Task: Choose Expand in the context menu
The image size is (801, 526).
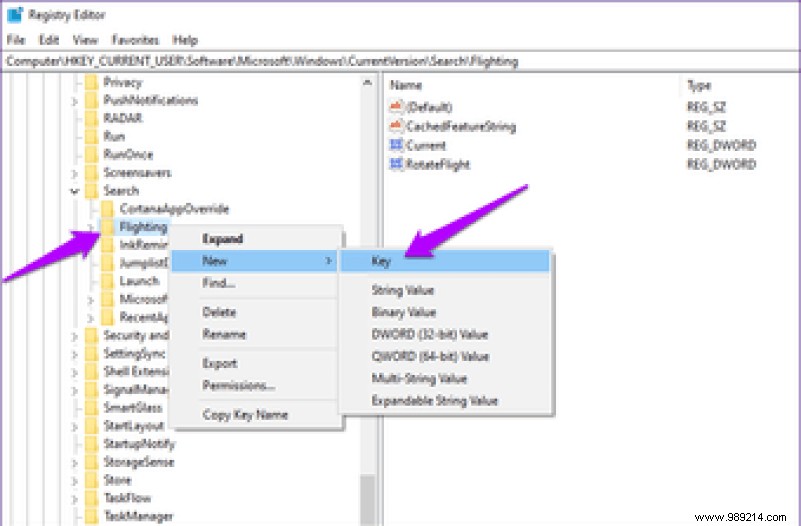Action: [254, 239]
